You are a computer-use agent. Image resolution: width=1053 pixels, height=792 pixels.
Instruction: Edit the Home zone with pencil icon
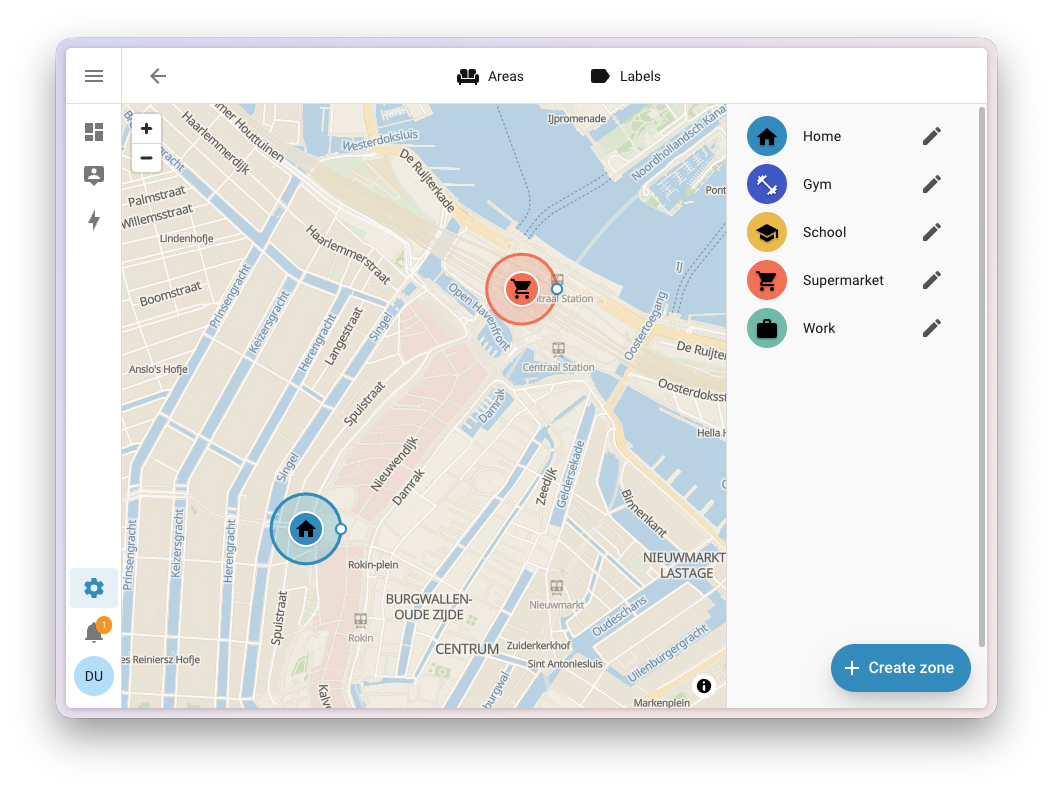(931, 136)
